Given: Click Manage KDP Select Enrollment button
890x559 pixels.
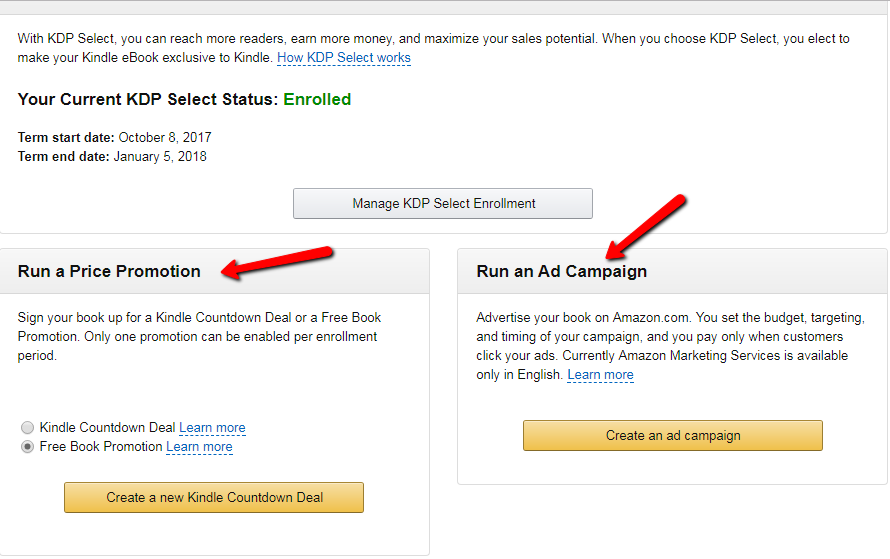Looking at the screenshot, I should 443,203.
